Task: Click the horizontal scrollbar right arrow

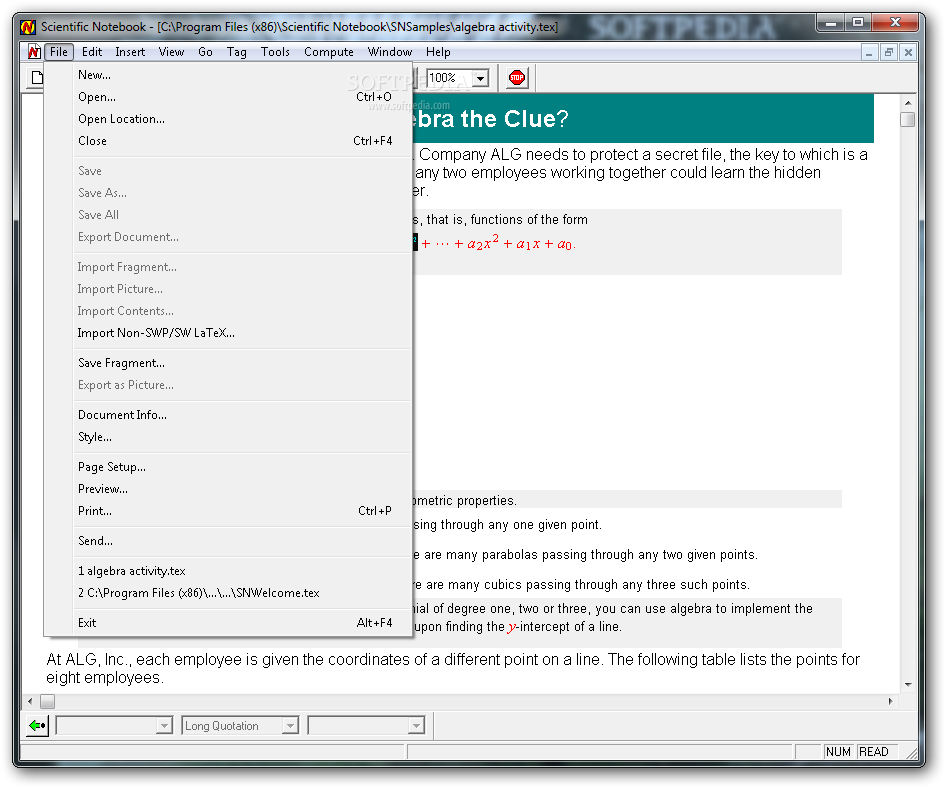Action: (x=890, y=701)
